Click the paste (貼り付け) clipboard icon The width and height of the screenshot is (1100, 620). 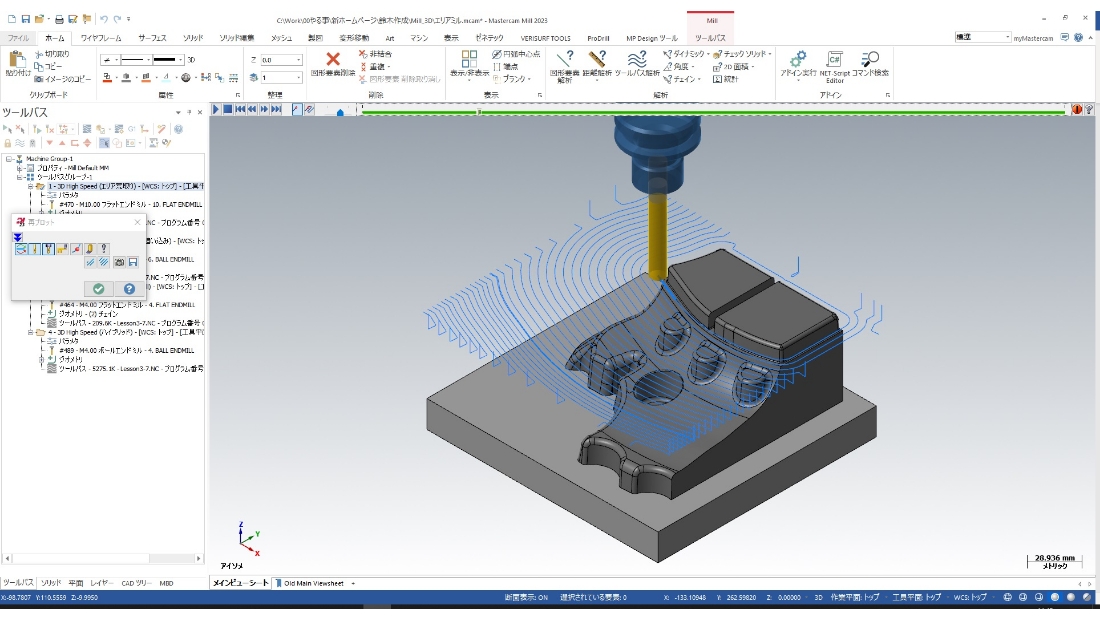(x=18, y=63)
